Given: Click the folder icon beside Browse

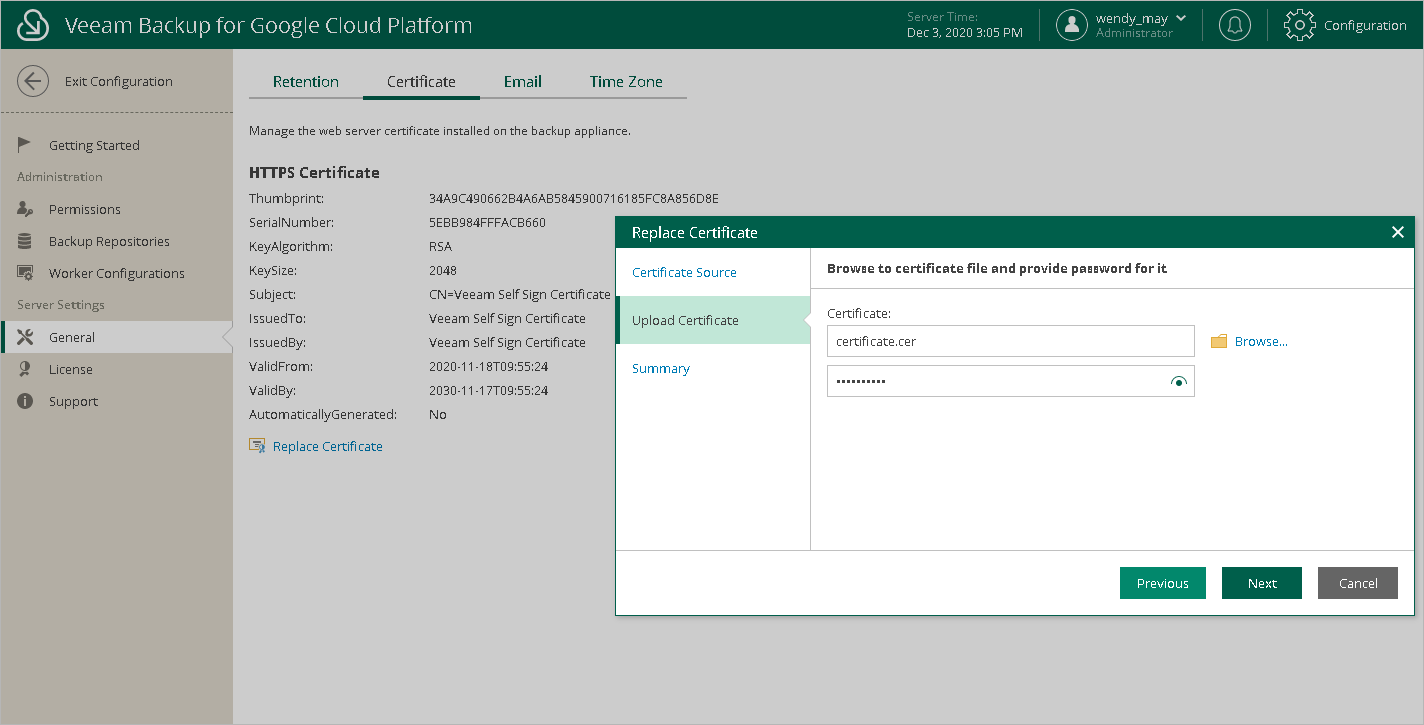Looking at the screenshot, I should click(x=1218, y=342).
